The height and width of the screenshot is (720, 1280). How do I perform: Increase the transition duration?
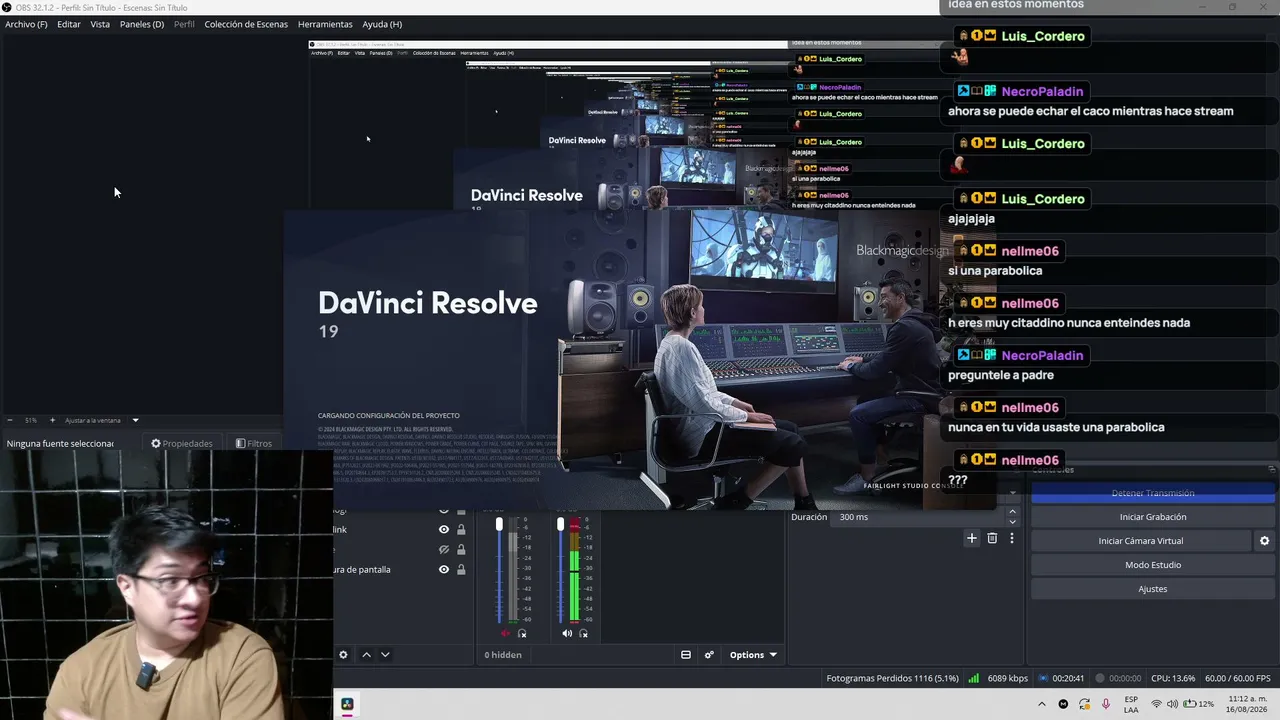click(1012, 512)
